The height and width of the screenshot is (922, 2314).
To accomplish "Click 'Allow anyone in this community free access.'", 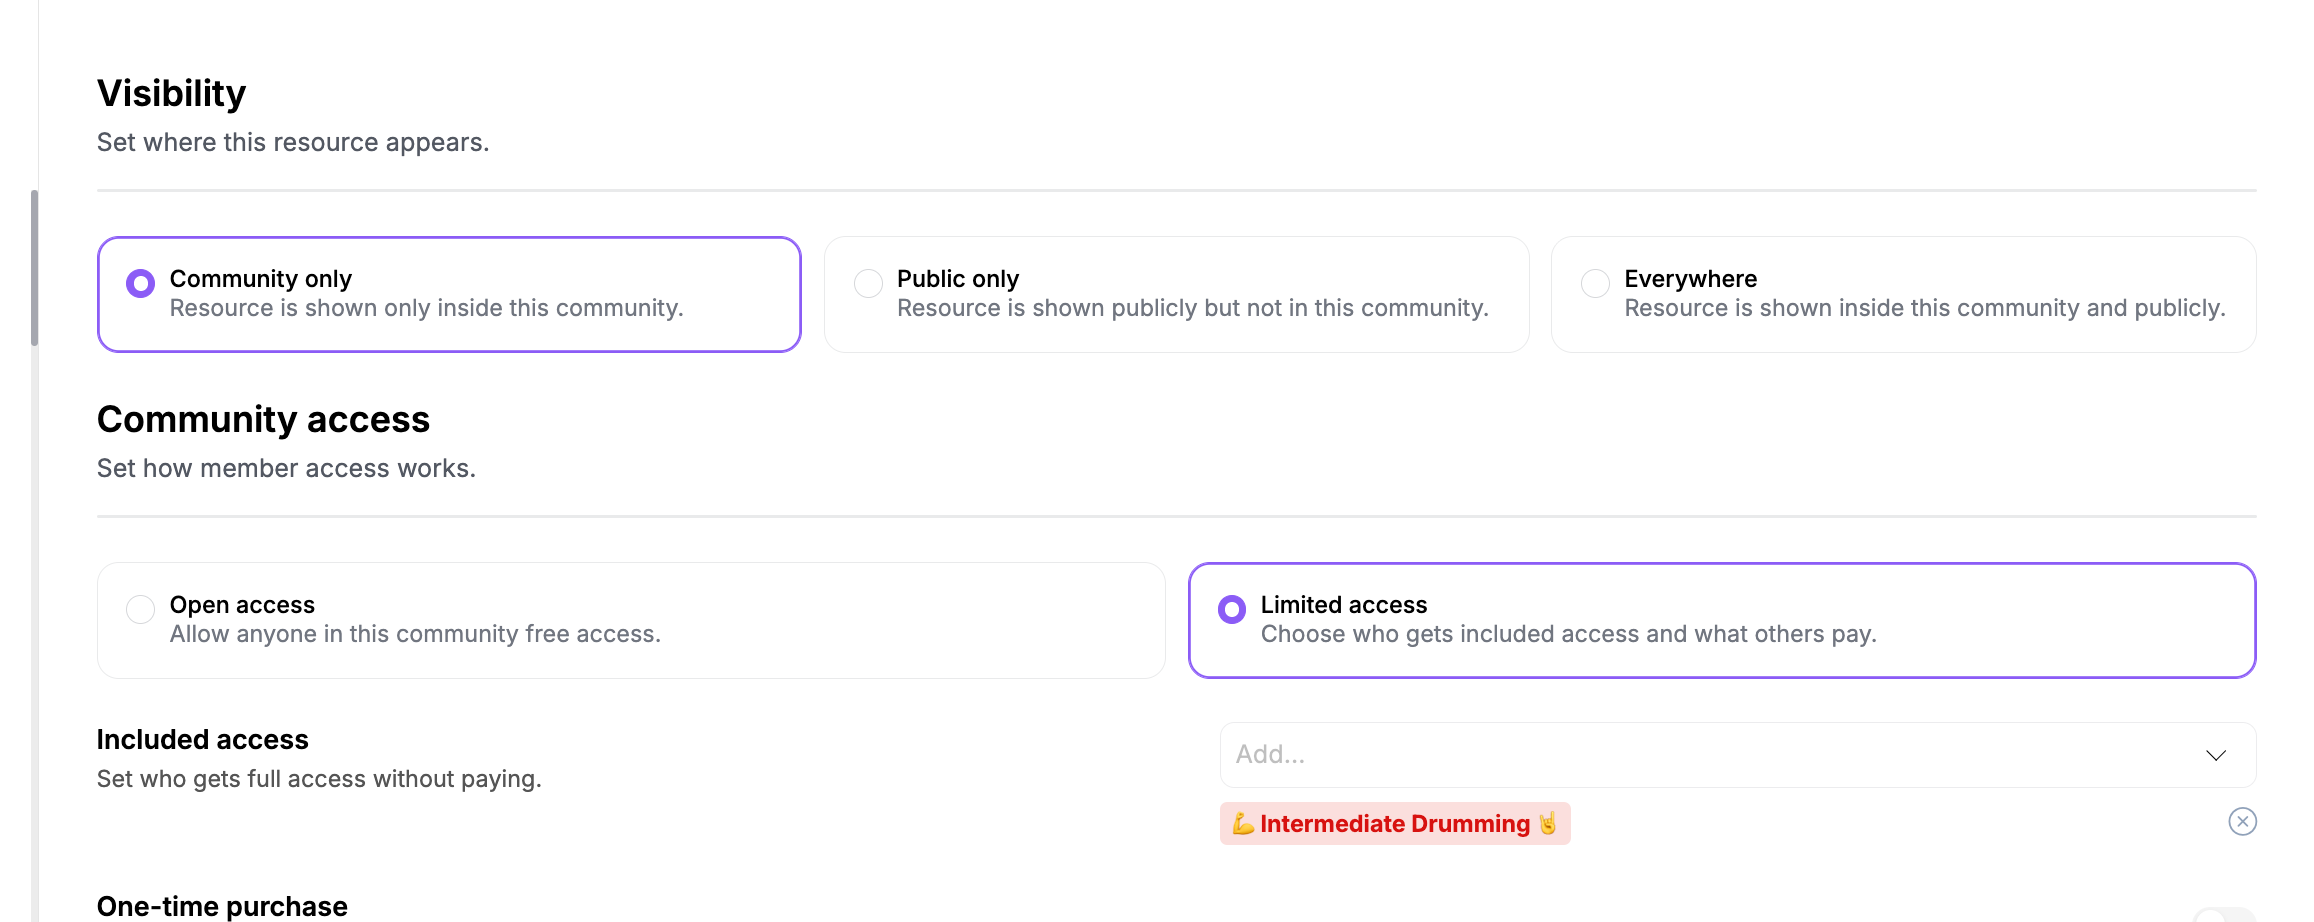I will point(415,635).
